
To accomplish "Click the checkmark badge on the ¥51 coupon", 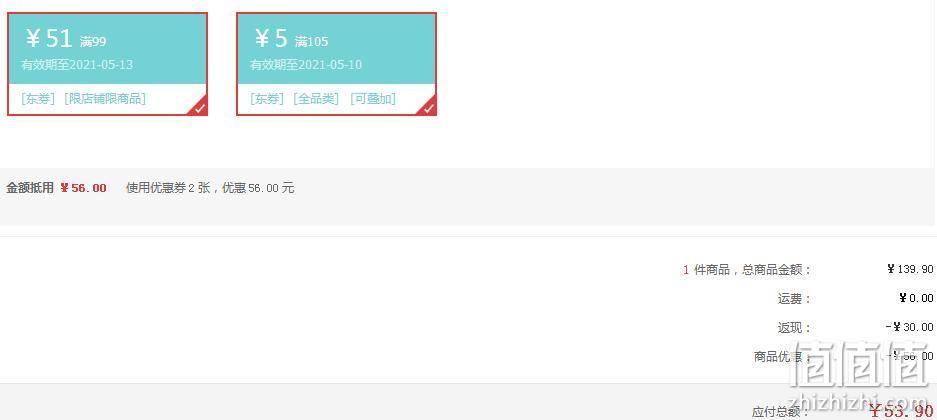I will coord(200,108).
